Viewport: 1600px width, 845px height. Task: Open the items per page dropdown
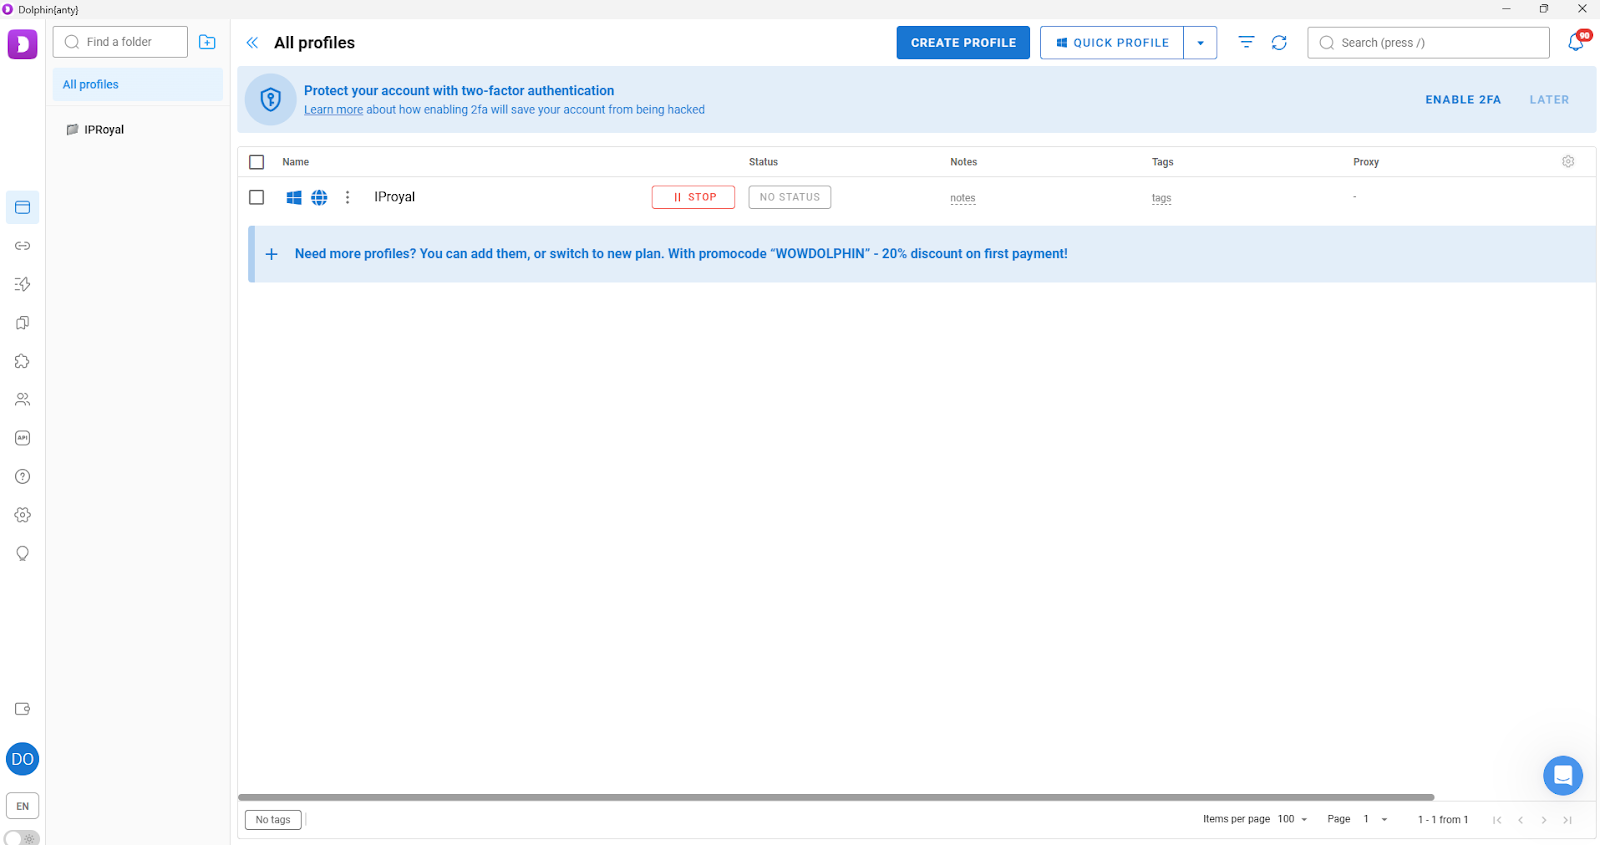tap(1293, 819)
